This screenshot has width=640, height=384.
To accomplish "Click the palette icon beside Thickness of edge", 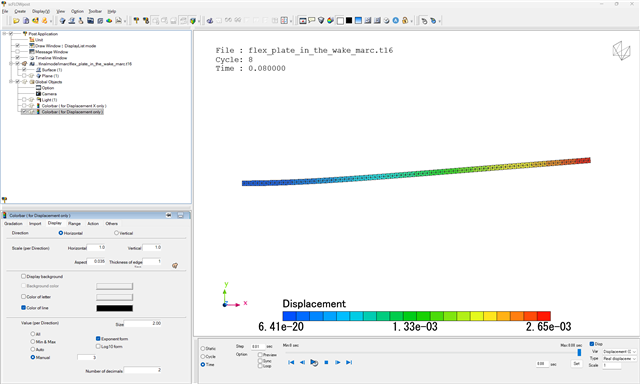I will [175, 266].
